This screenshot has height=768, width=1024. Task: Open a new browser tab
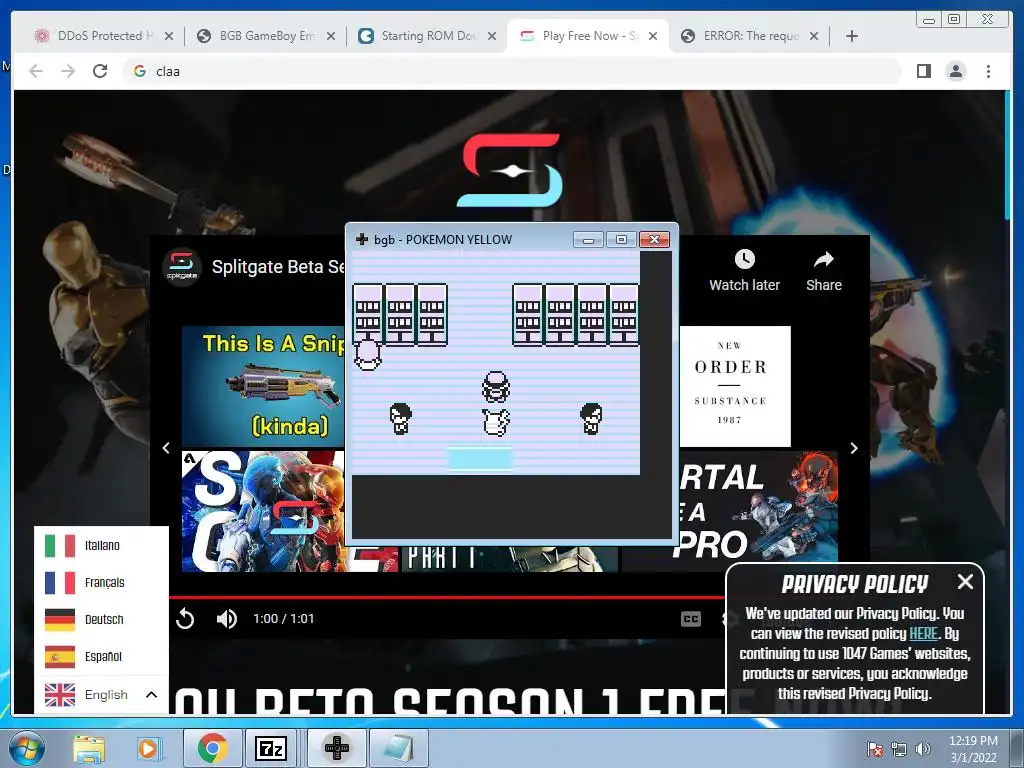tap(852, 37)
